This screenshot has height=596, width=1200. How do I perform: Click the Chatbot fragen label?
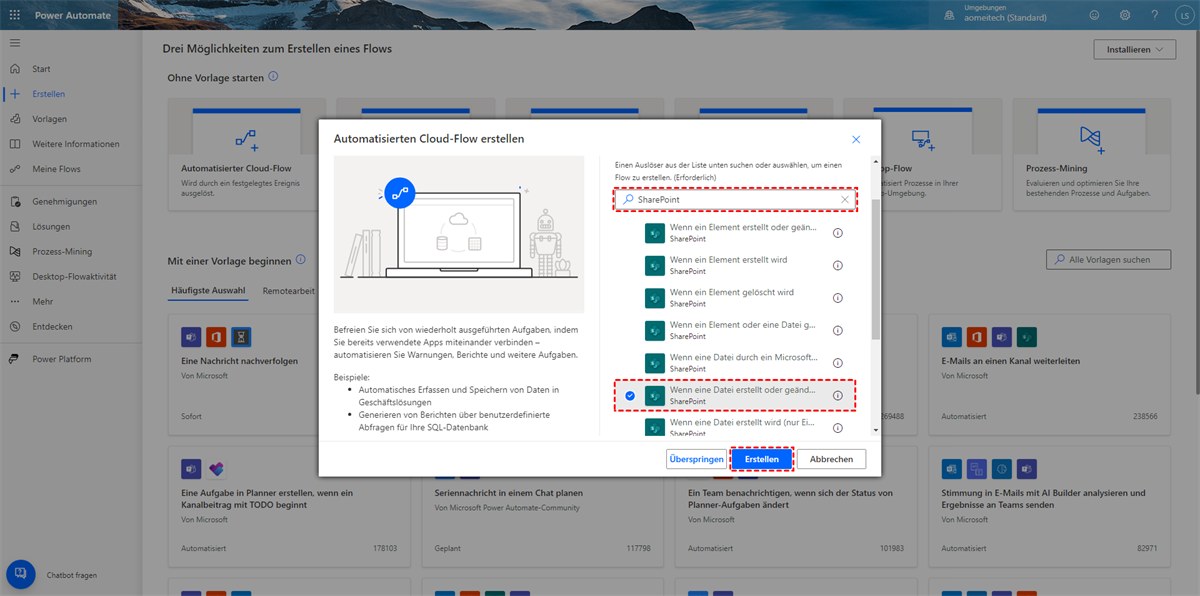72,575
